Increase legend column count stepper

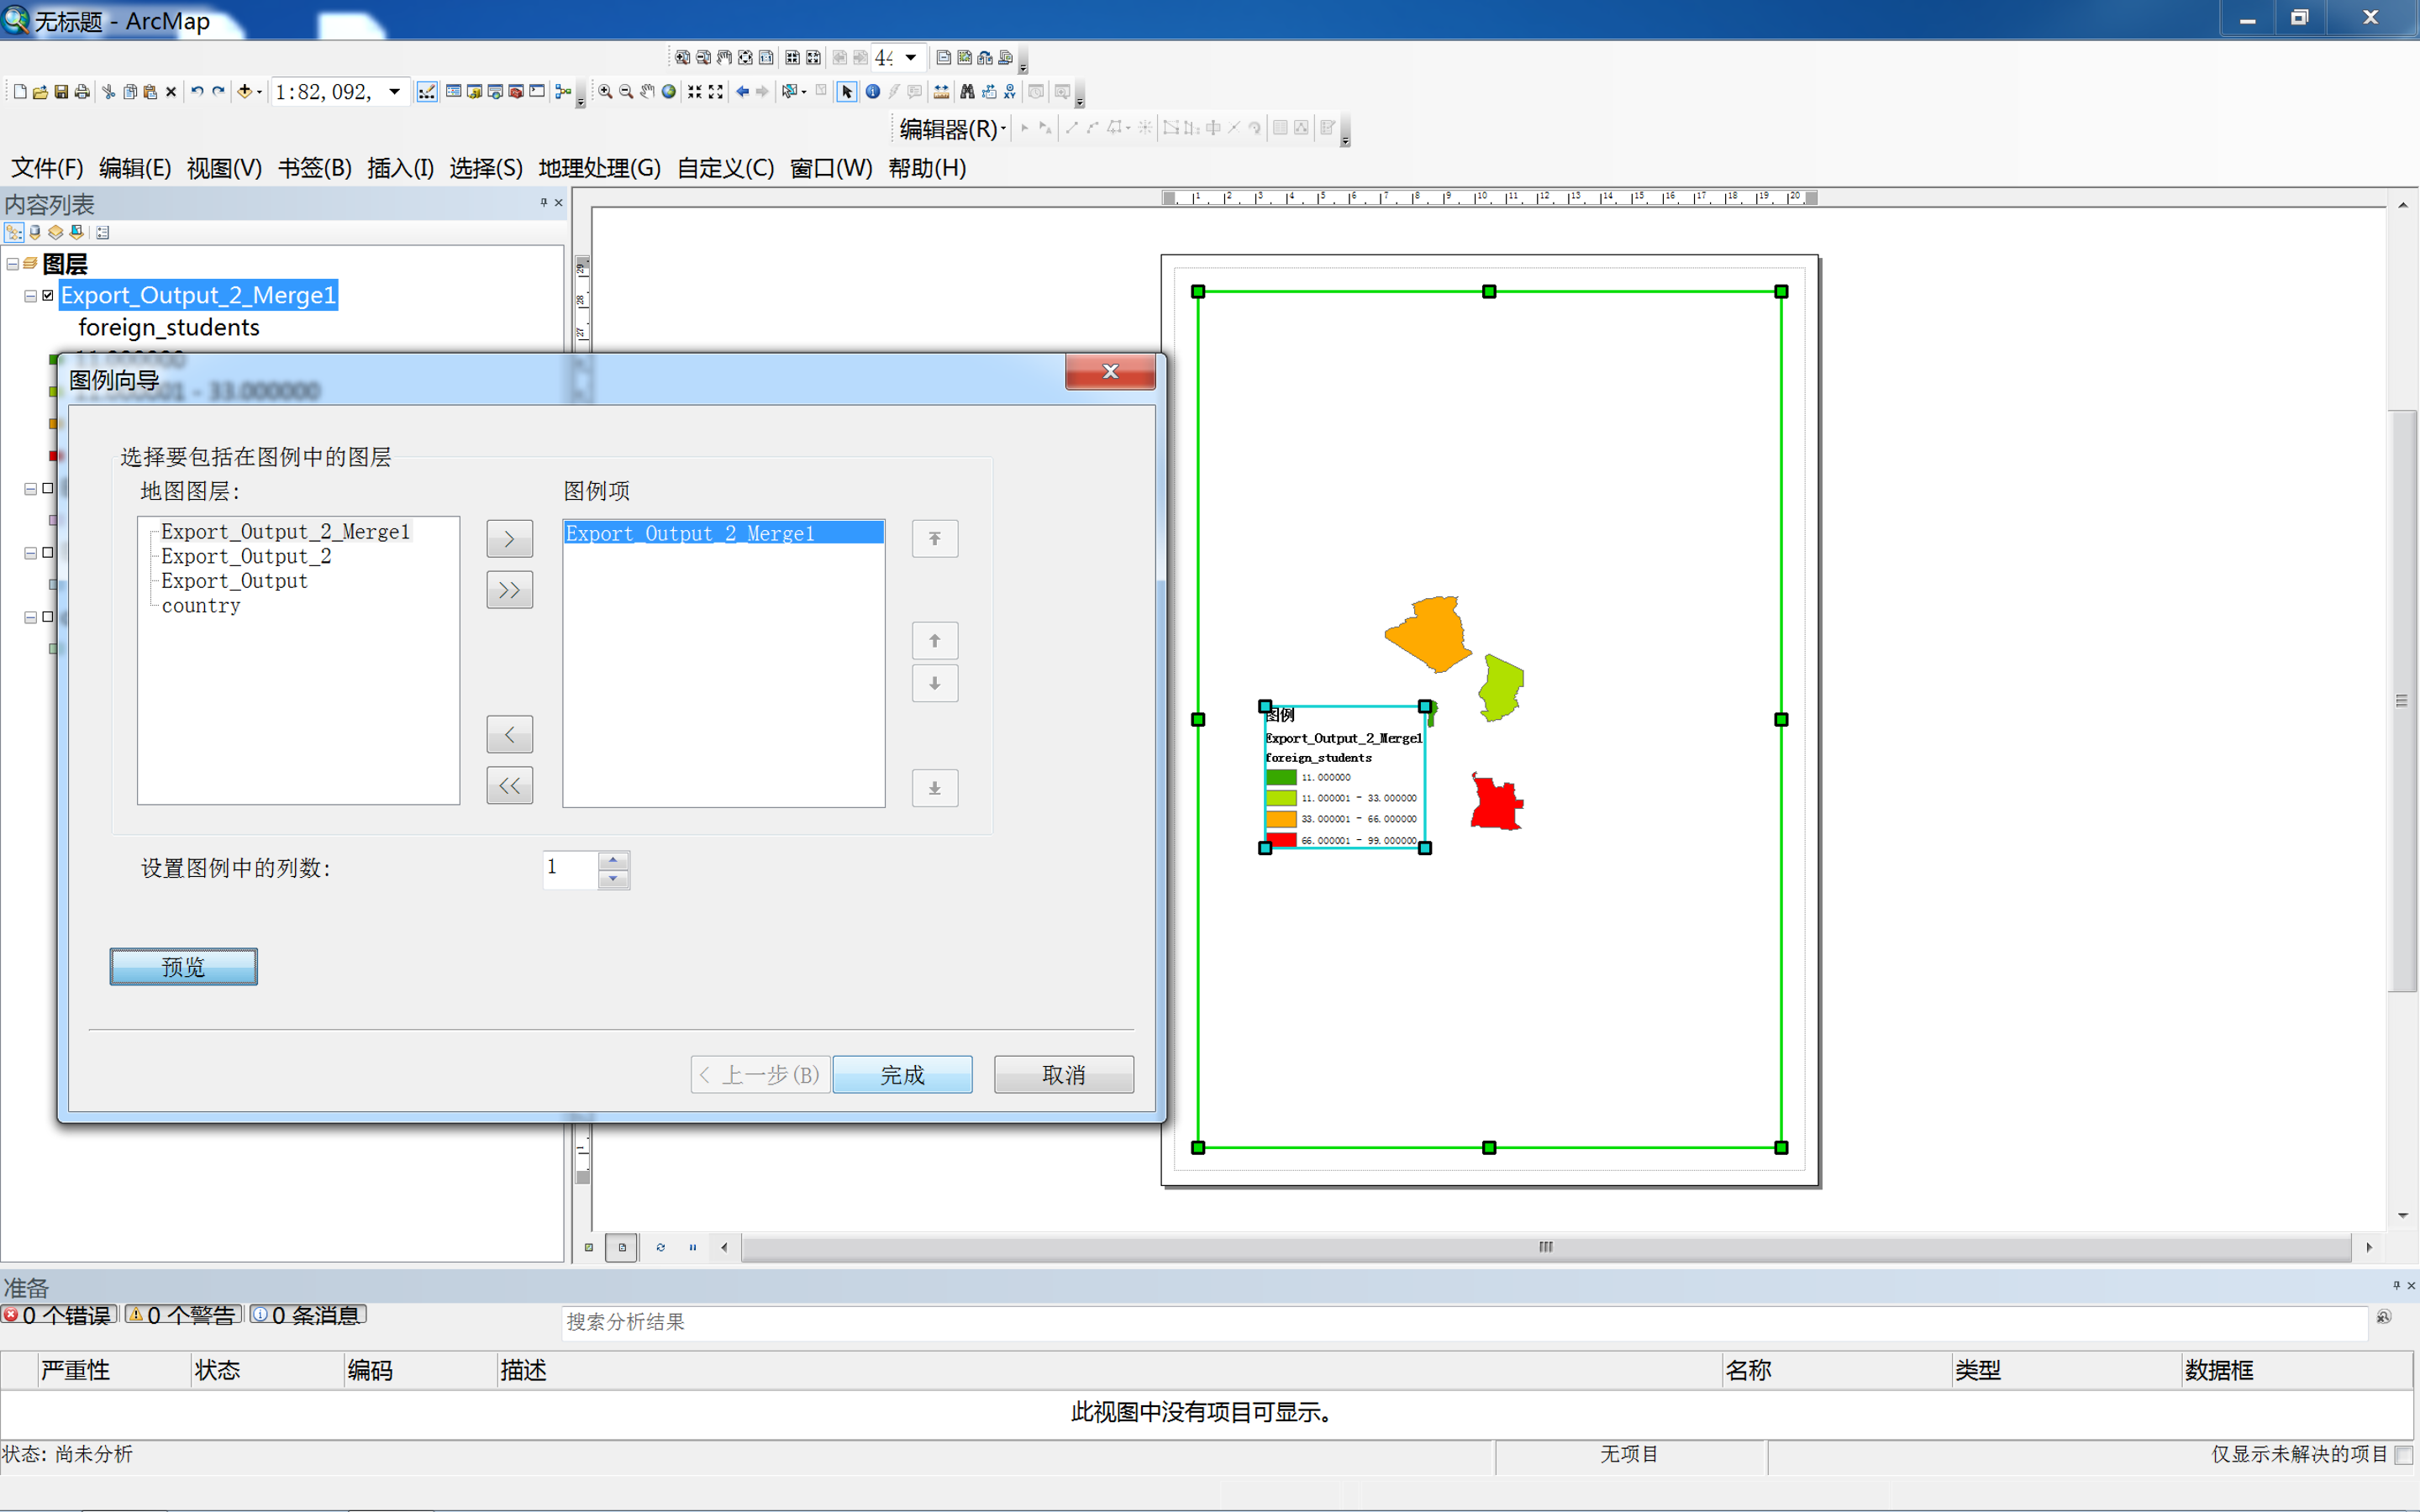click(x=613, y=860)
